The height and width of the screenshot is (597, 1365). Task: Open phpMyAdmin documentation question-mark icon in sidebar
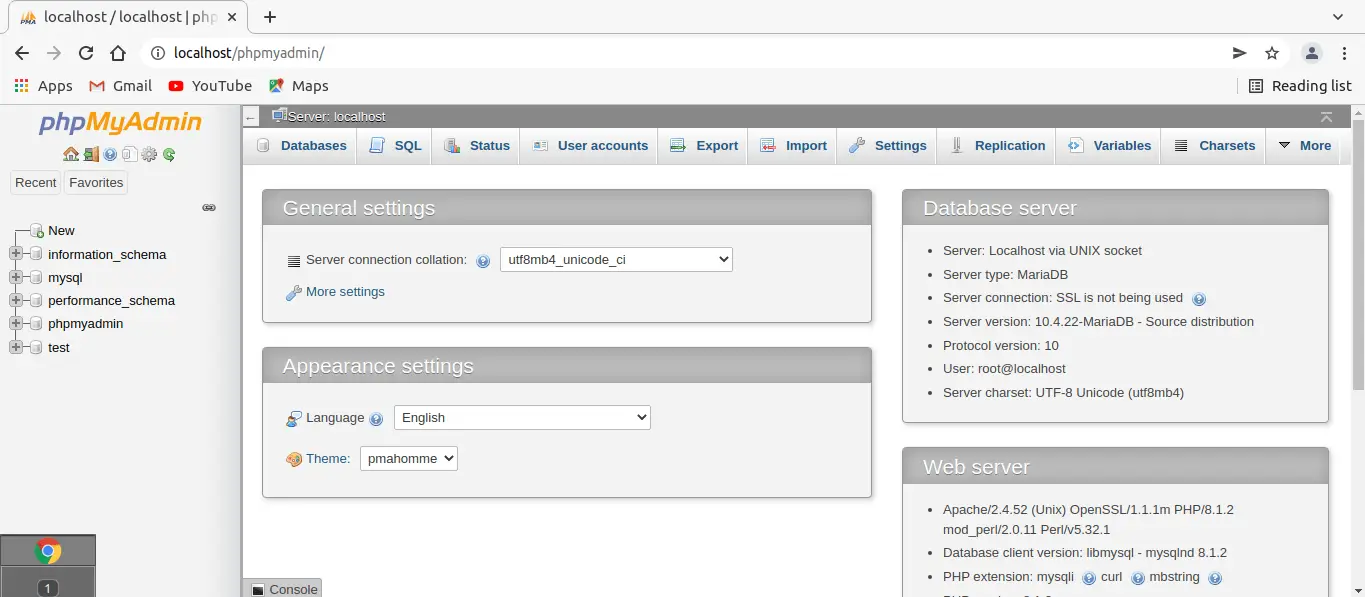[x=111, y=154]
